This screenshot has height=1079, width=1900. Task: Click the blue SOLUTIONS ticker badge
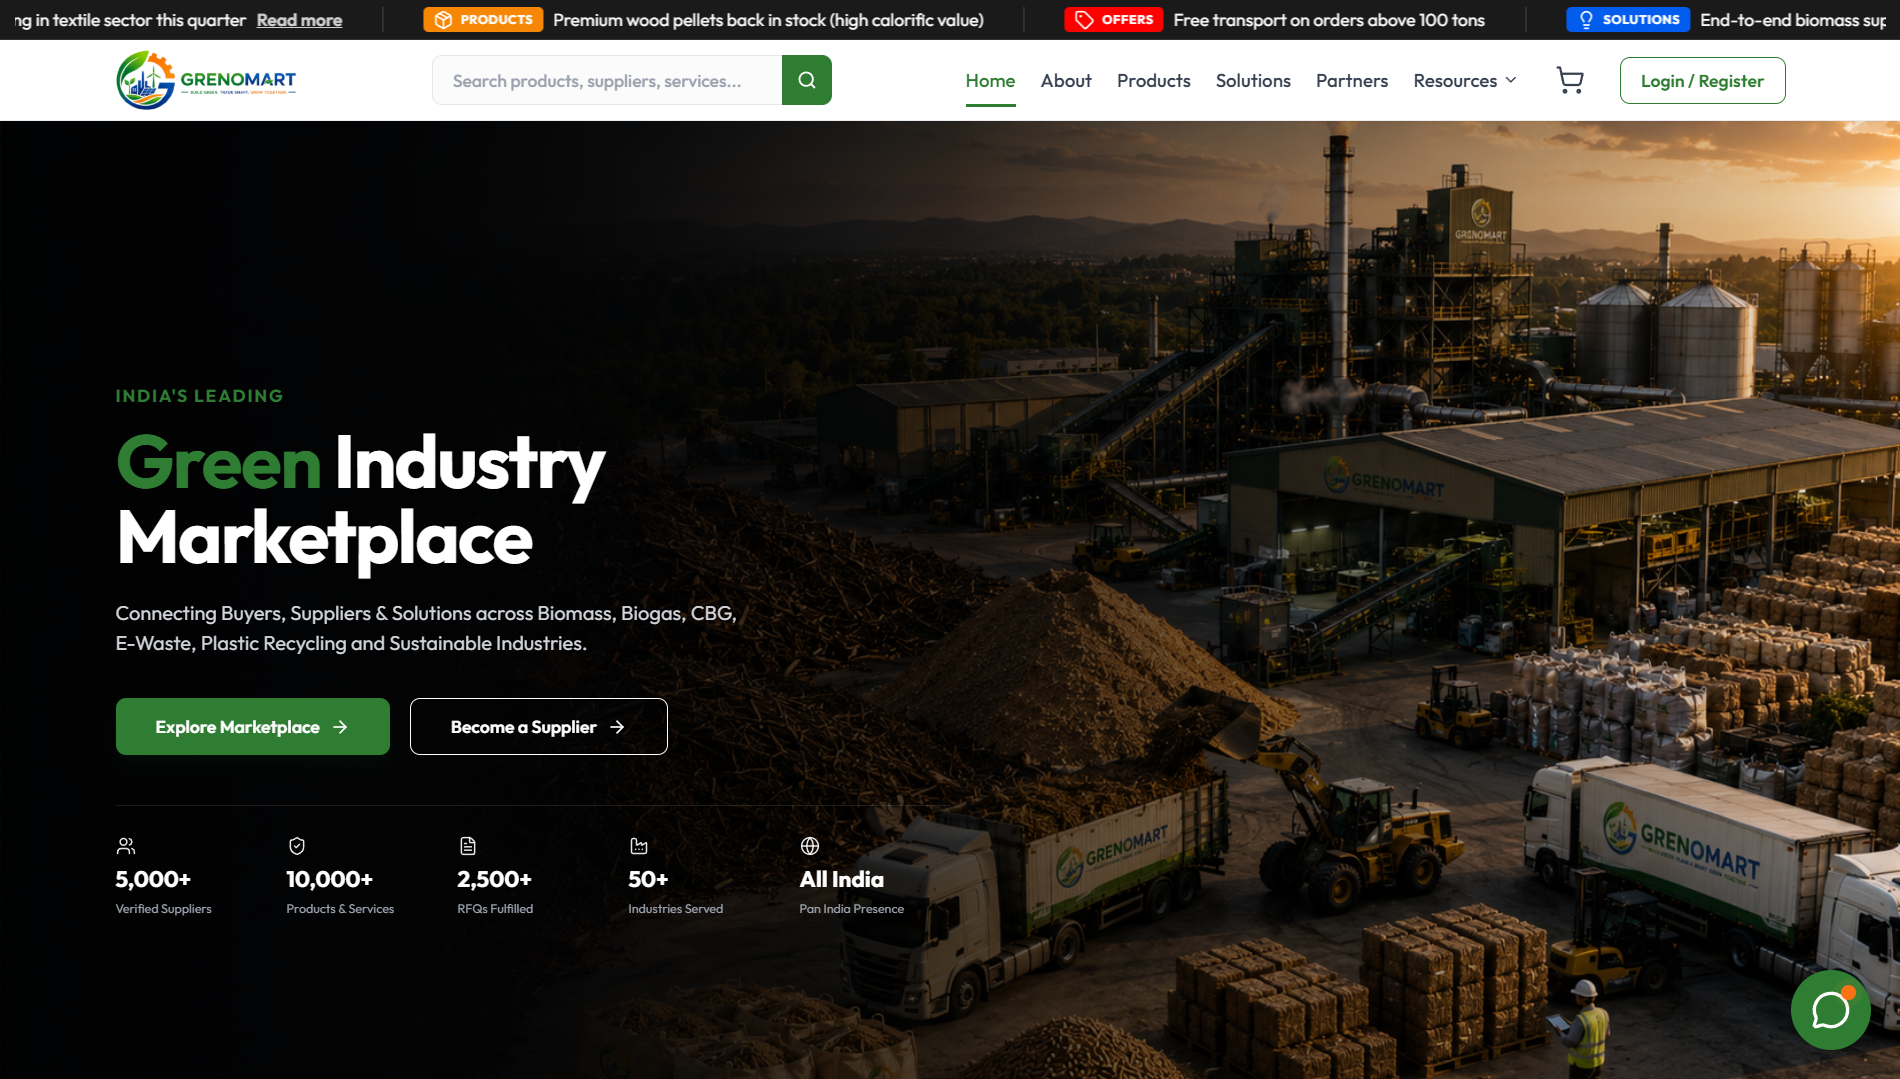click(x=1627, y=20)
